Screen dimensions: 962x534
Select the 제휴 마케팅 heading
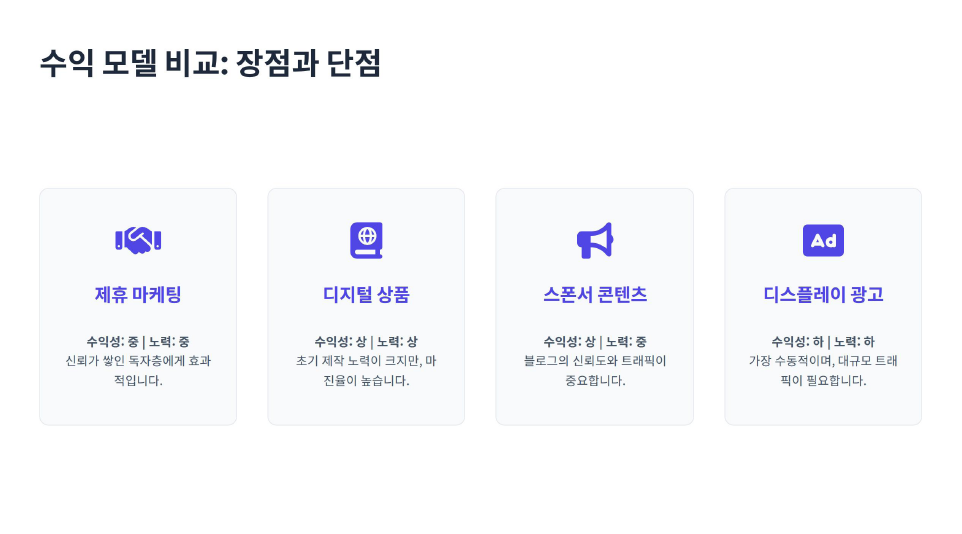coord(138,295)
